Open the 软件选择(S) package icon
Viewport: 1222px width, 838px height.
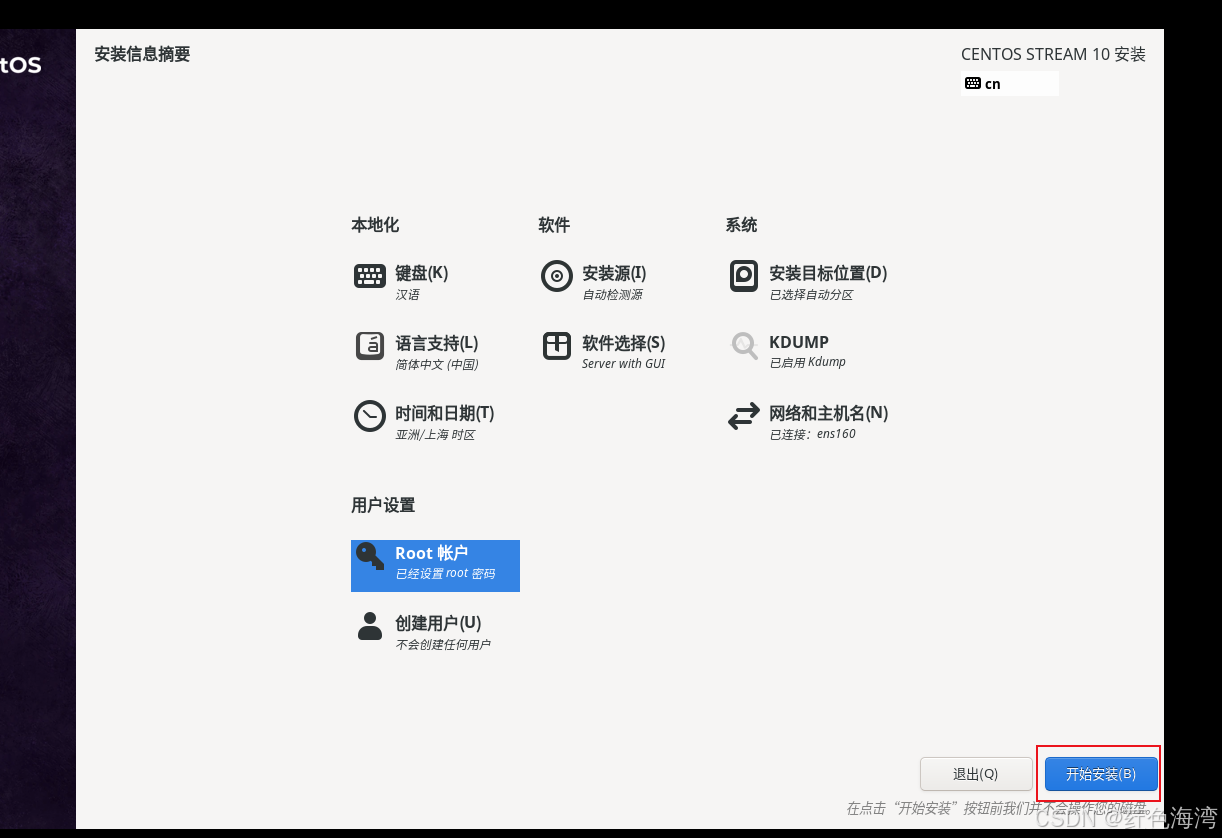557,346
